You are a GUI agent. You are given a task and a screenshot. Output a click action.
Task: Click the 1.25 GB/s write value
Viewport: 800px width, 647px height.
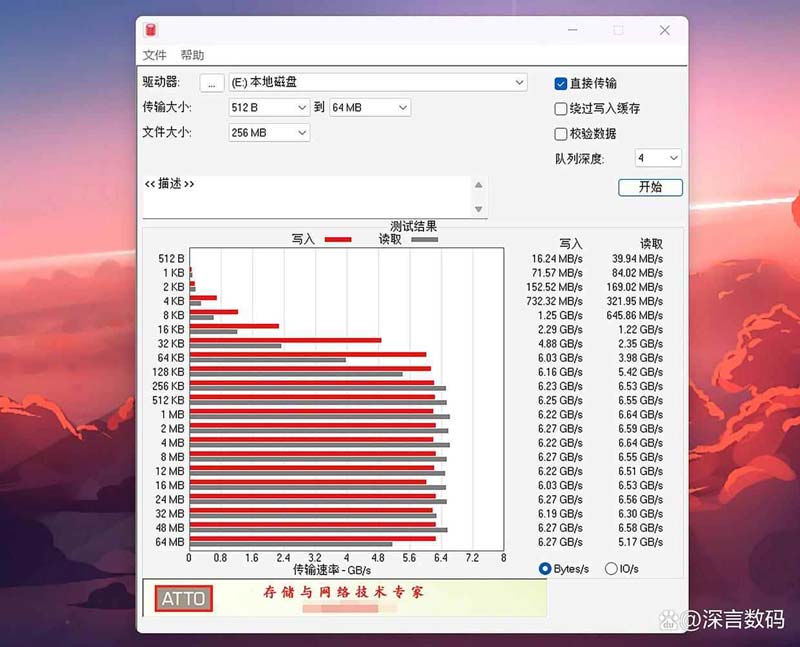pos(560,315)
